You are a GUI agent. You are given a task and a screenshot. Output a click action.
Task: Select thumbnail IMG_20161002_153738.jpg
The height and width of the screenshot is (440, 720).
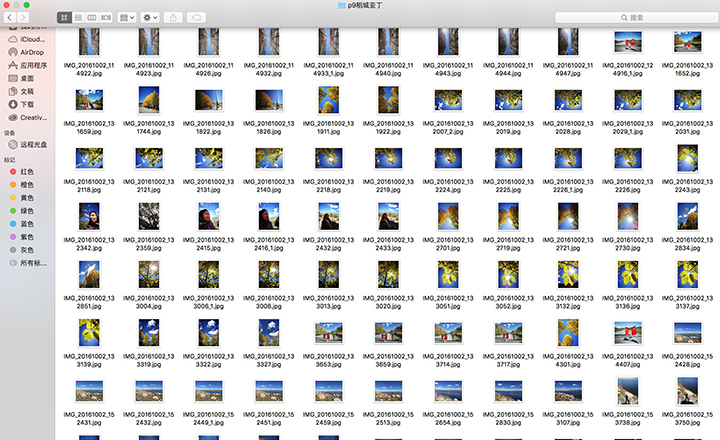tap(628, 391)
